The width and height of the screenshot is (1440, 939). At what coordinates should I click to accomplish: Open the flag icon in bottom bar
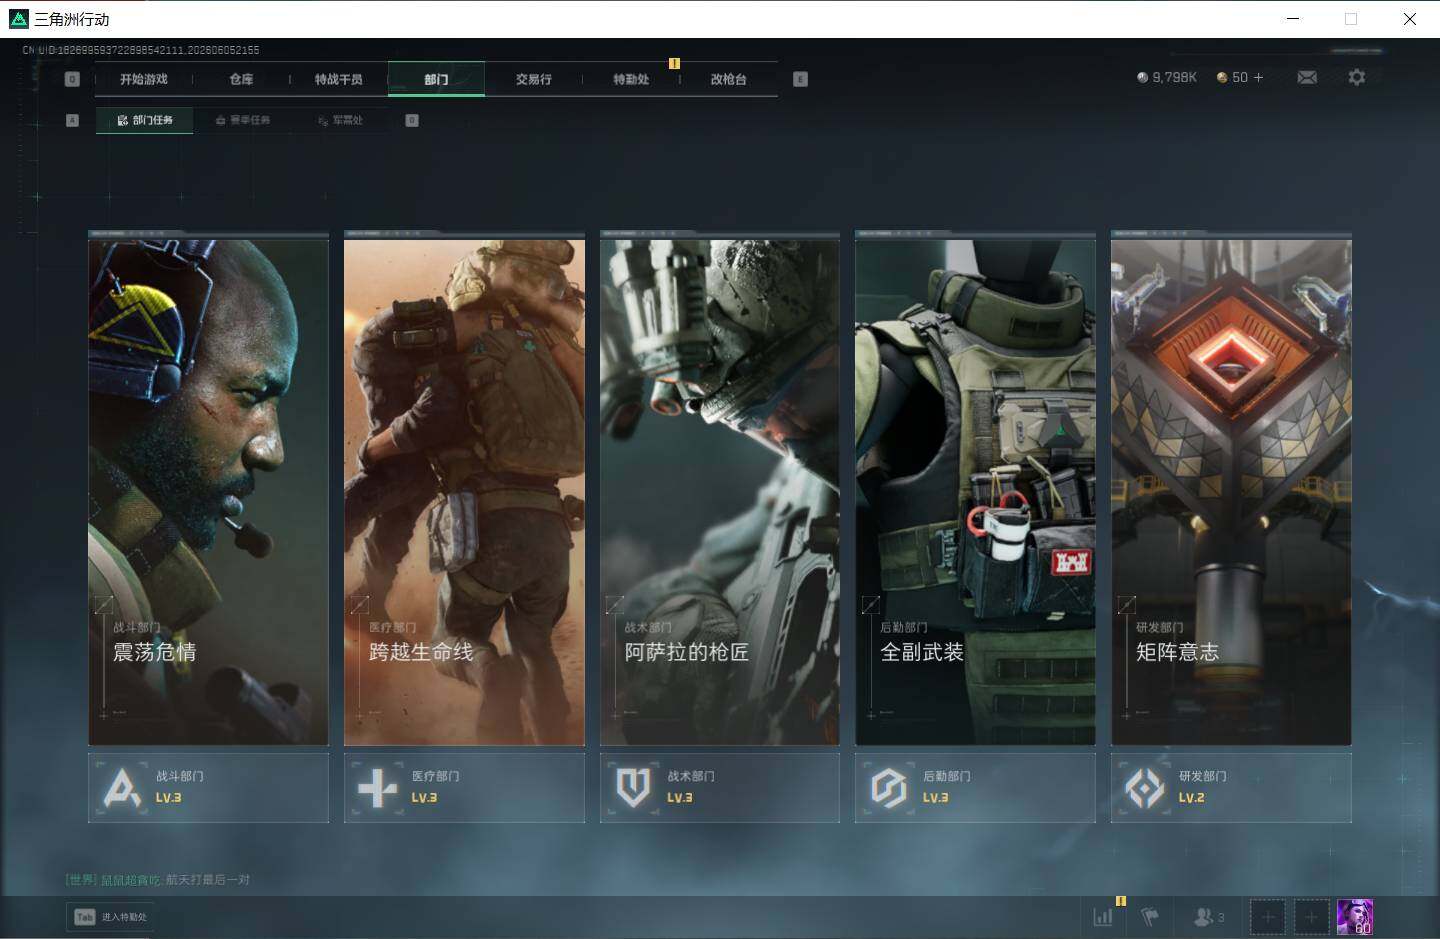(1150, 916)
